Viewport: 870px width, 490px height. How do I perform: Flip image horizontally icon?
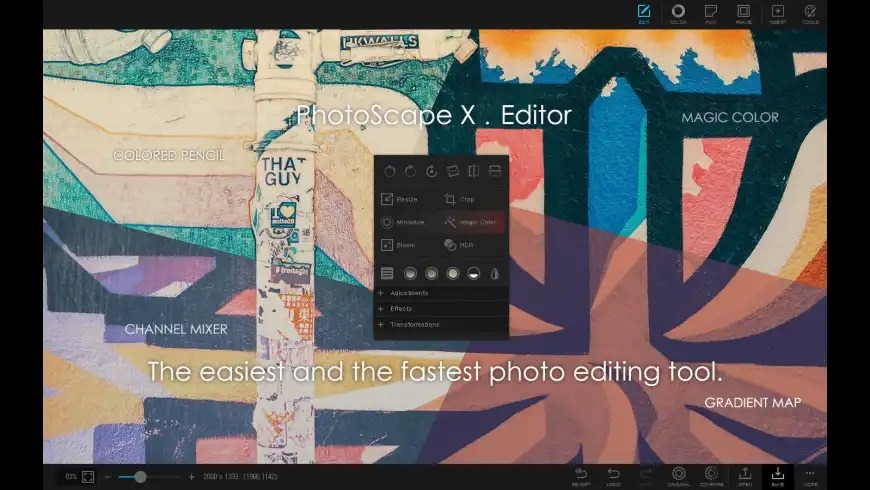click(474, 171)
